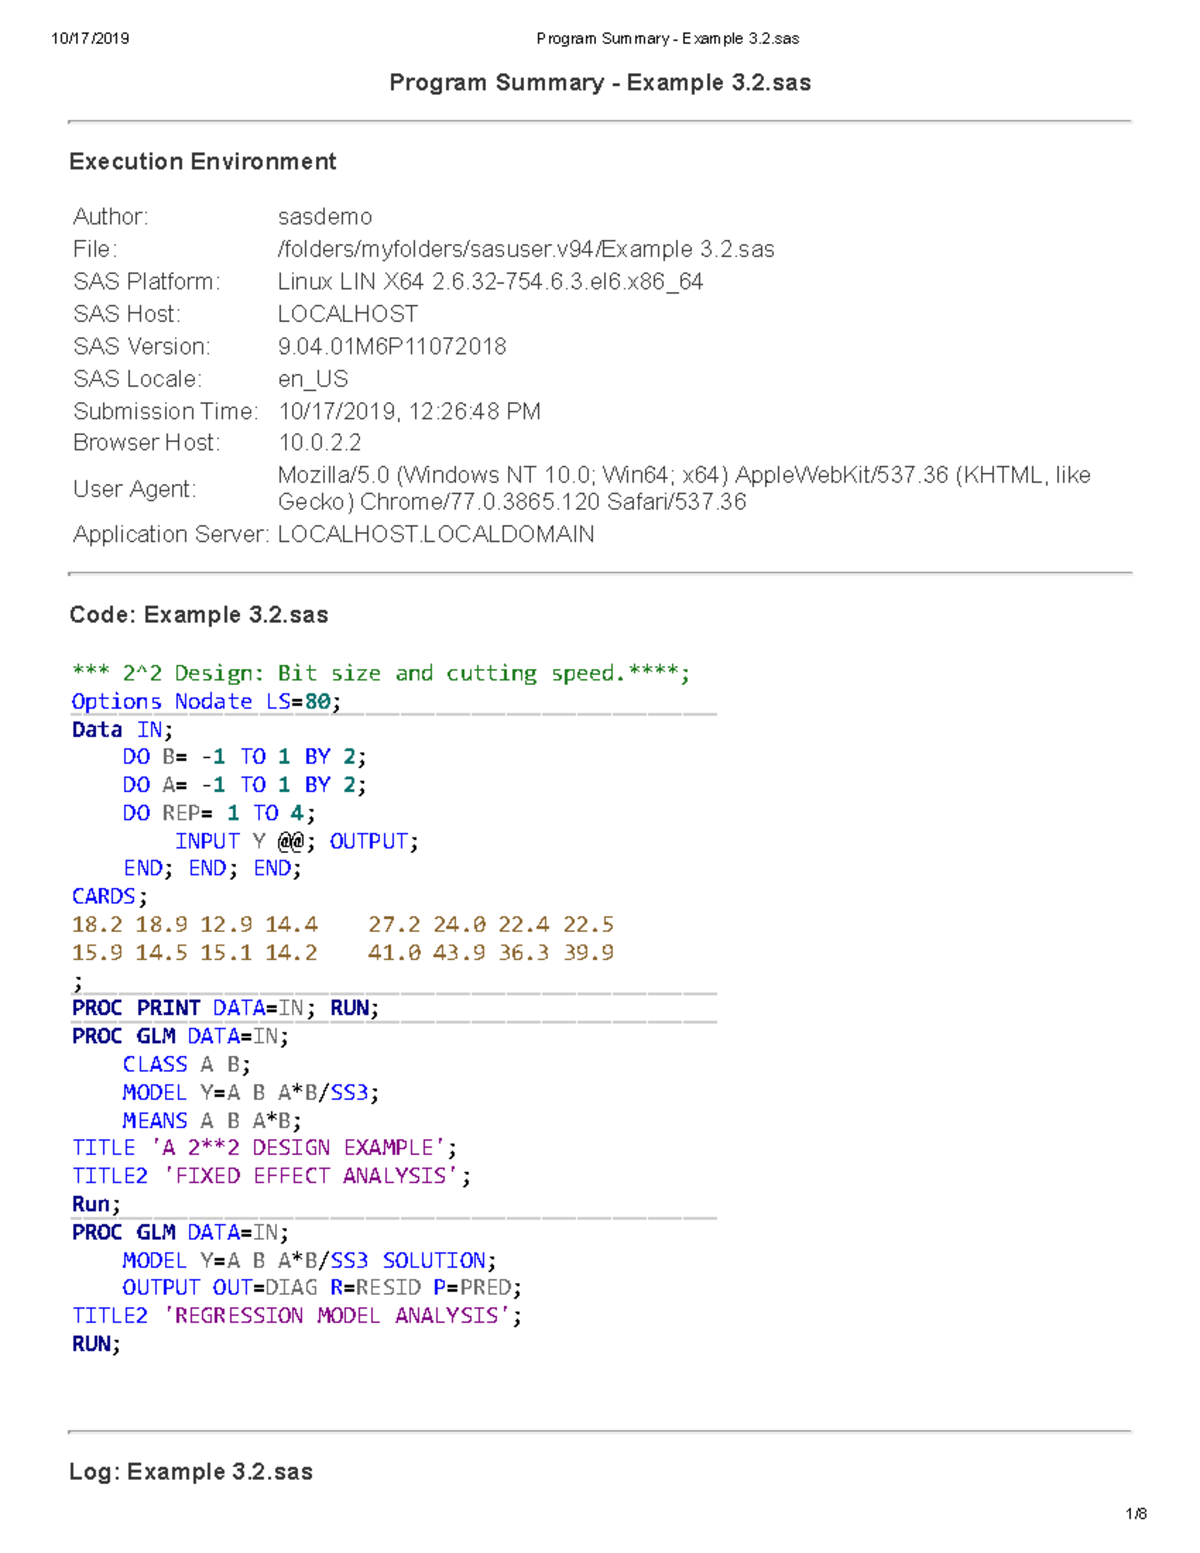Viewport: 1200px width, 1553px height.
Task: Click TITLE 'A 2**2 DESIGN EXAMPLE' line
Action: (264, 1148)
